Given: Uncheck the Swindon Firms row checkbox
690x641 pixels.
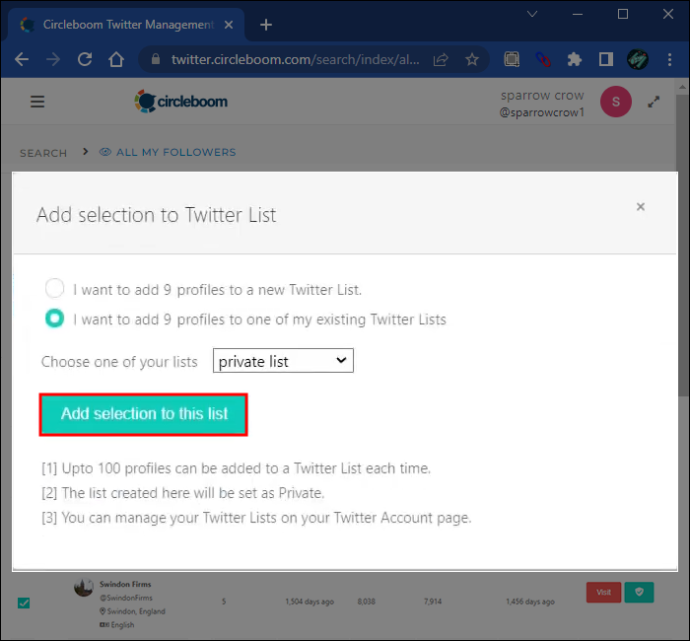Looking at the screenshot, I should [24, 603].
